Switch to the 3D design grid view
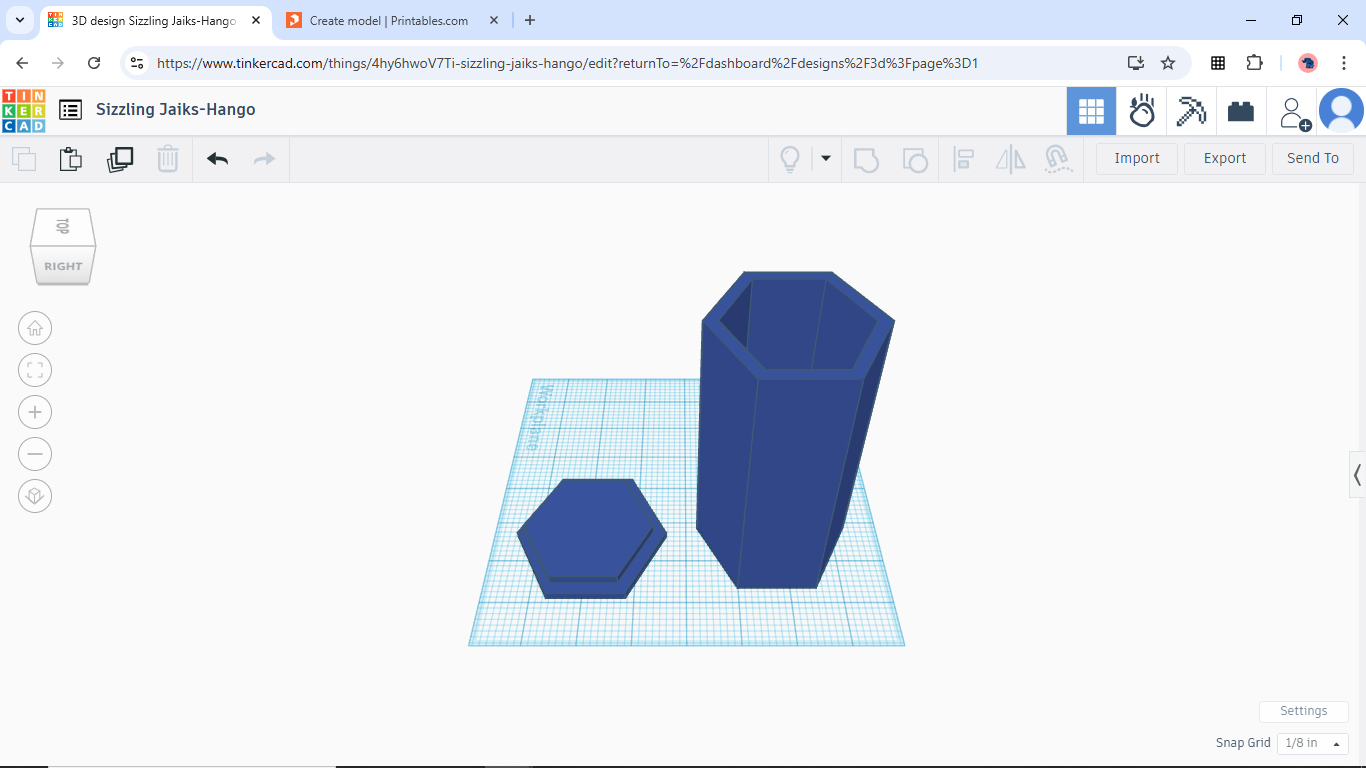Image resolution: width=1366 pixels, height=768 pixels. 1091,110
